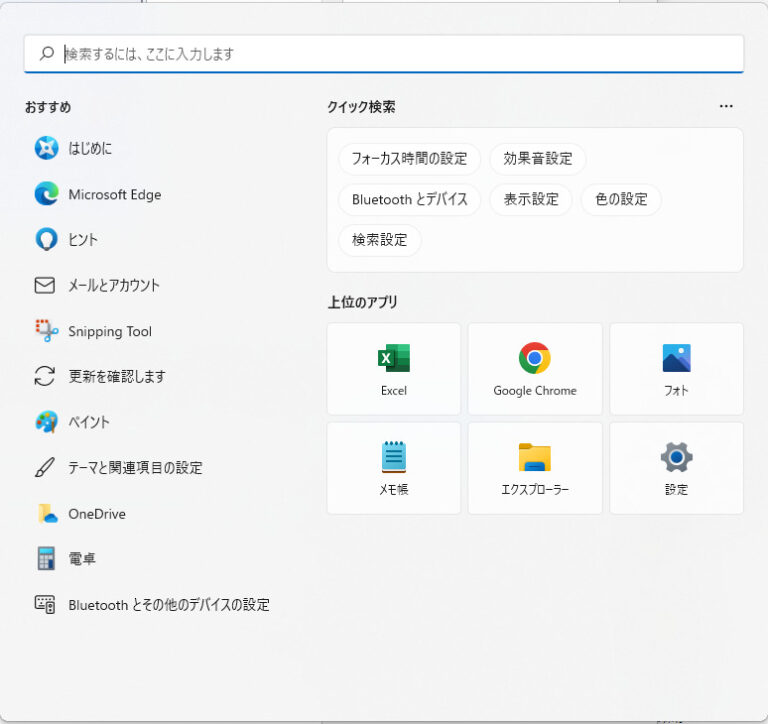
Task: Open the Excel app tile
Action: pos(394,368)
